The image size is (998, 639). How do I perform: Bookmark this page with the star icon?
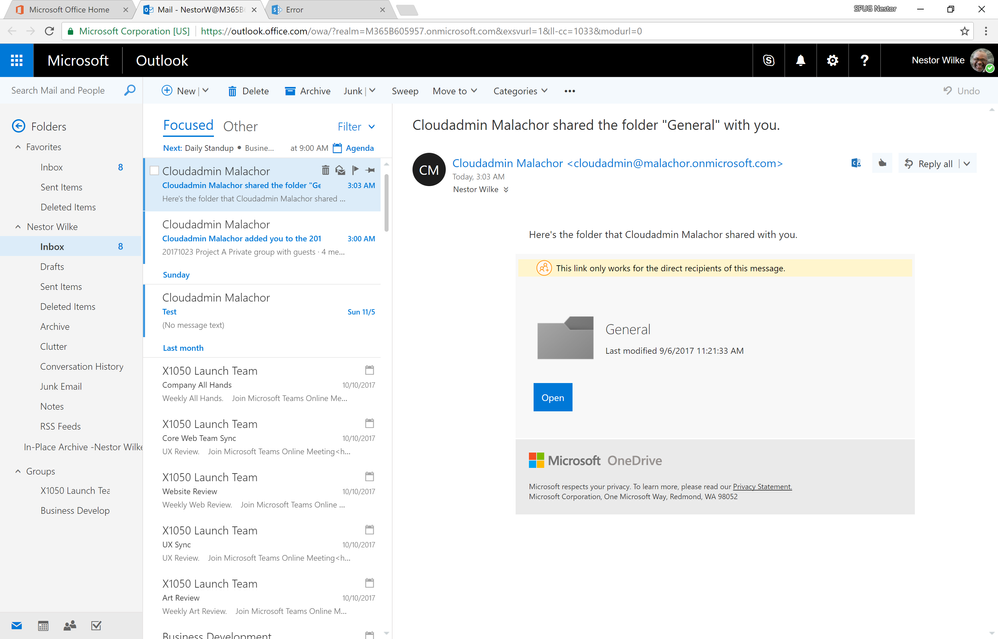[x=964, y=31]
